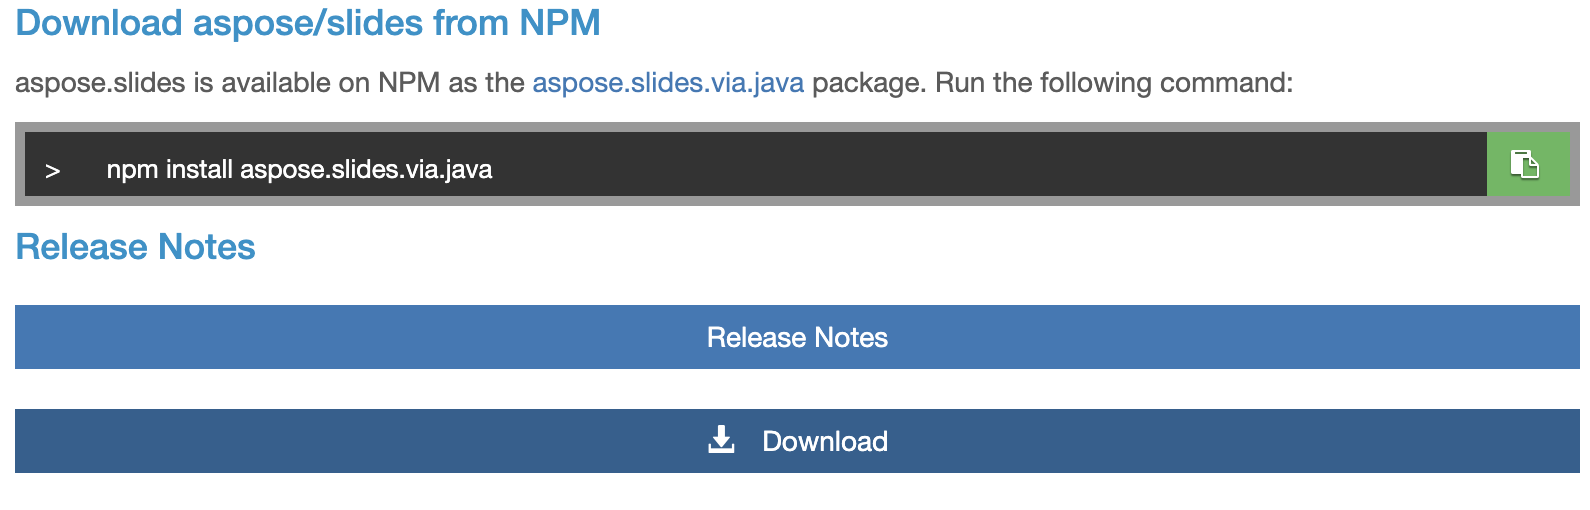The image size is (1590, 510).
Task: Click the 'Release Notes' section heading
Action: point(136,247)
